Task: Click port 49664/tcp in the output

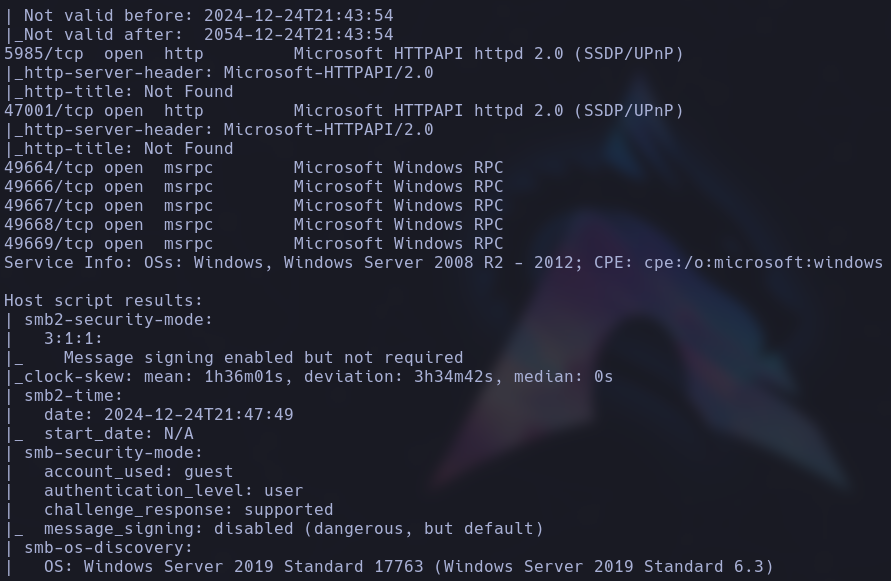Action: click(x=39, y=167)
